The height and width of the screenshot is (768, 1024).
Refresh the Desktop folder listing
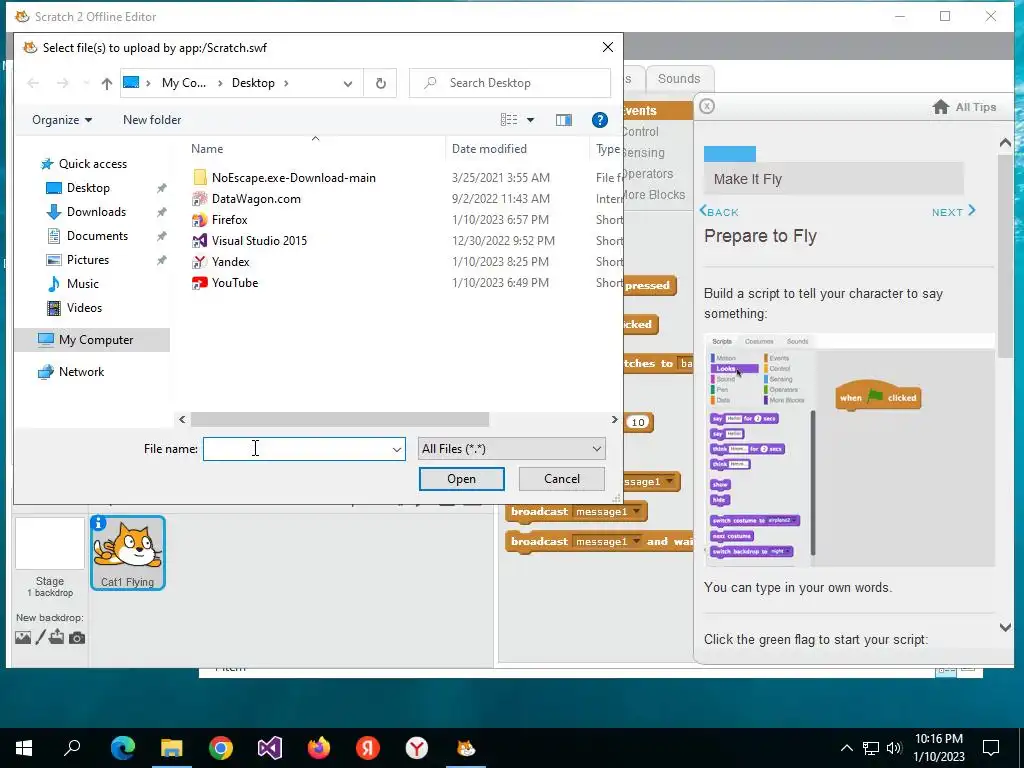pos(381,84)
